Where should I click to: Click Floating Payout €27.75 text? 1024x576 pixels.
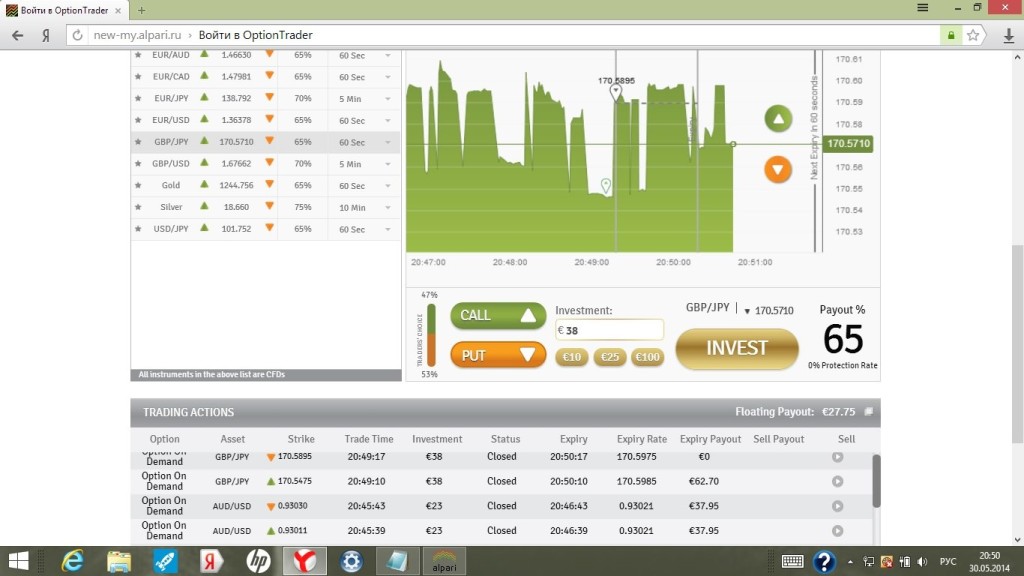point(795,412)
